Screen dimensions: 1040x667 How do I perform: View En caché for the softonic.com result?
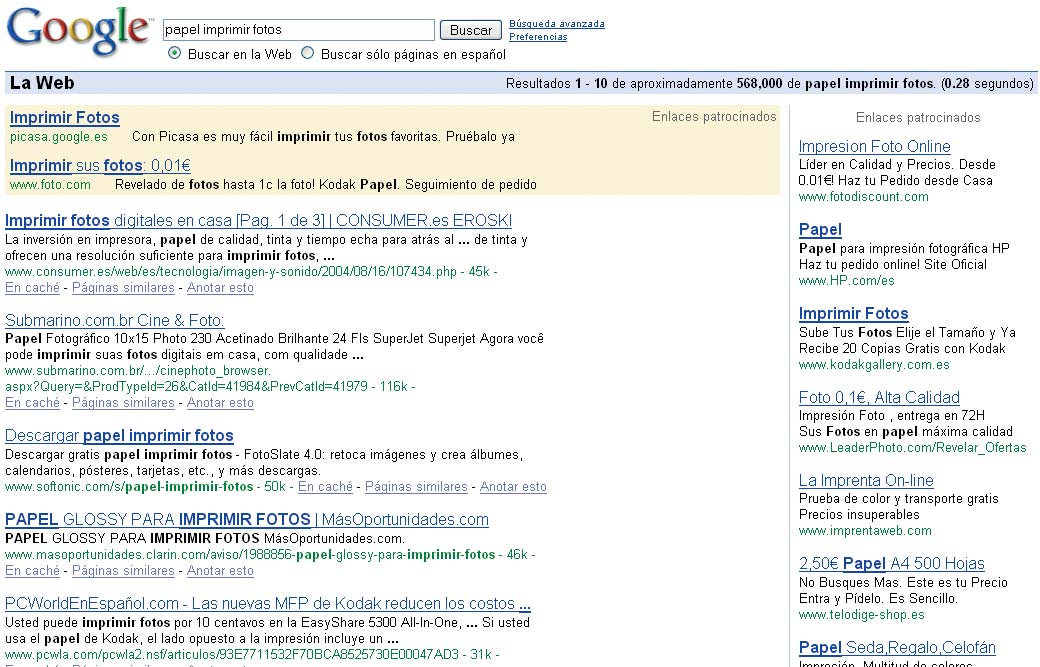[325, 487]
